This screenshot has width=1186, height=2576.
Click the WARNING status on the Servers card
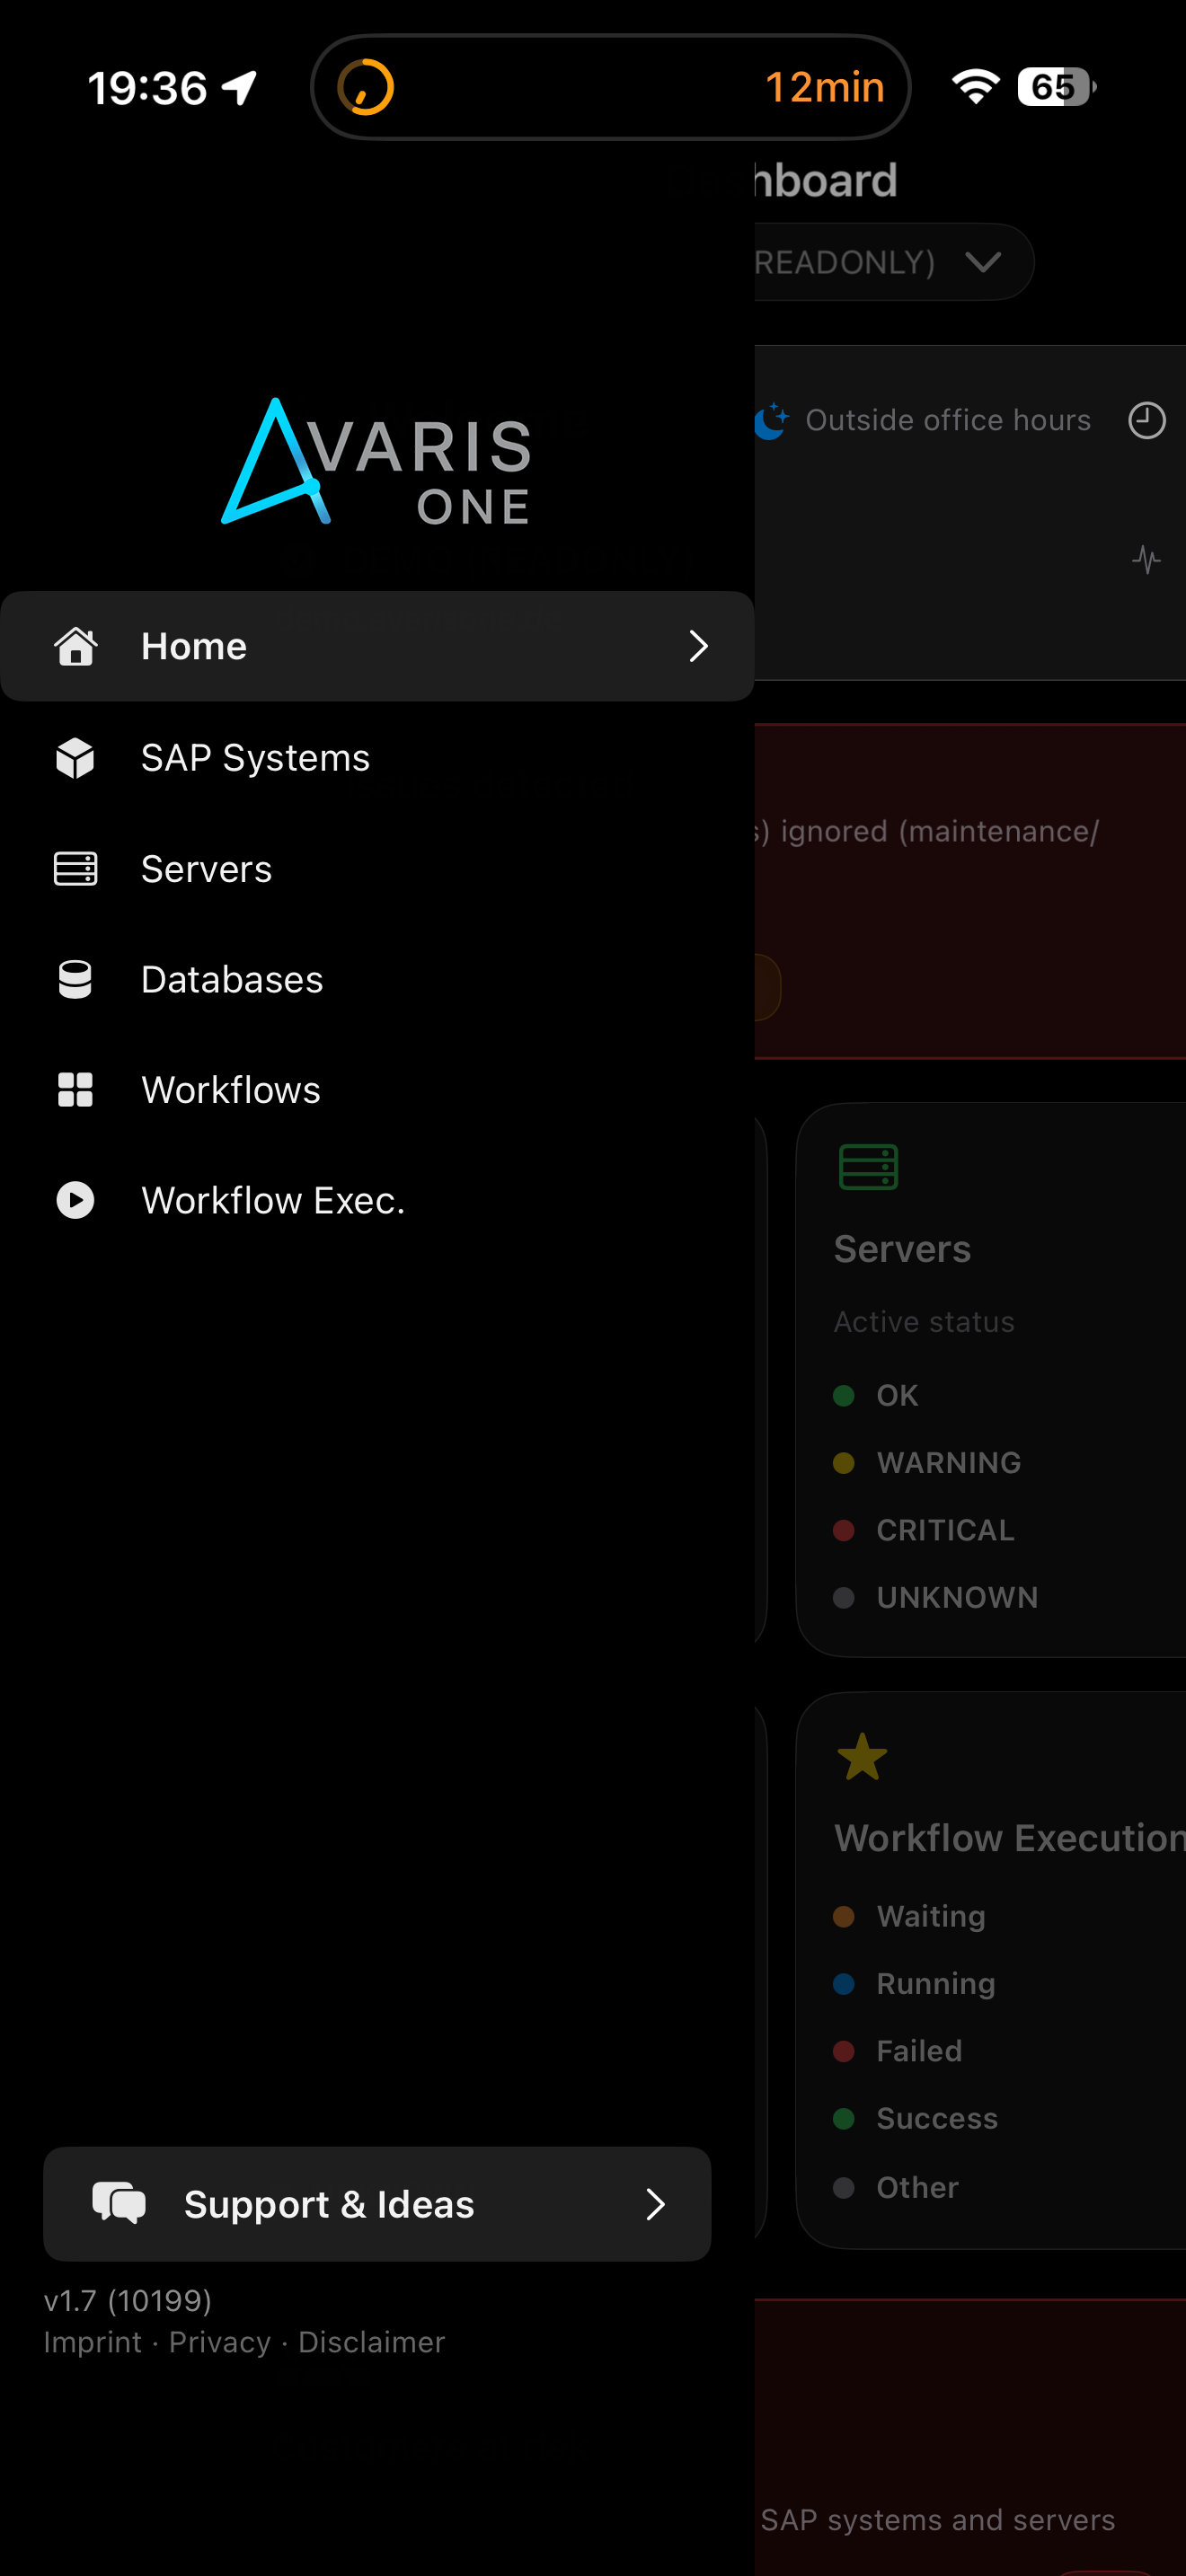[927, 1463]
